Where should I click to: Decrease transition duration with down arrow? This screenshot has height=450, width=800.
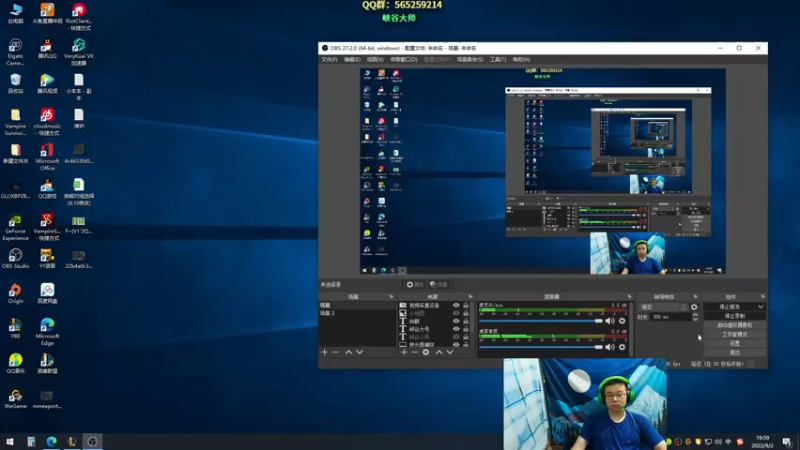[695, 319]
